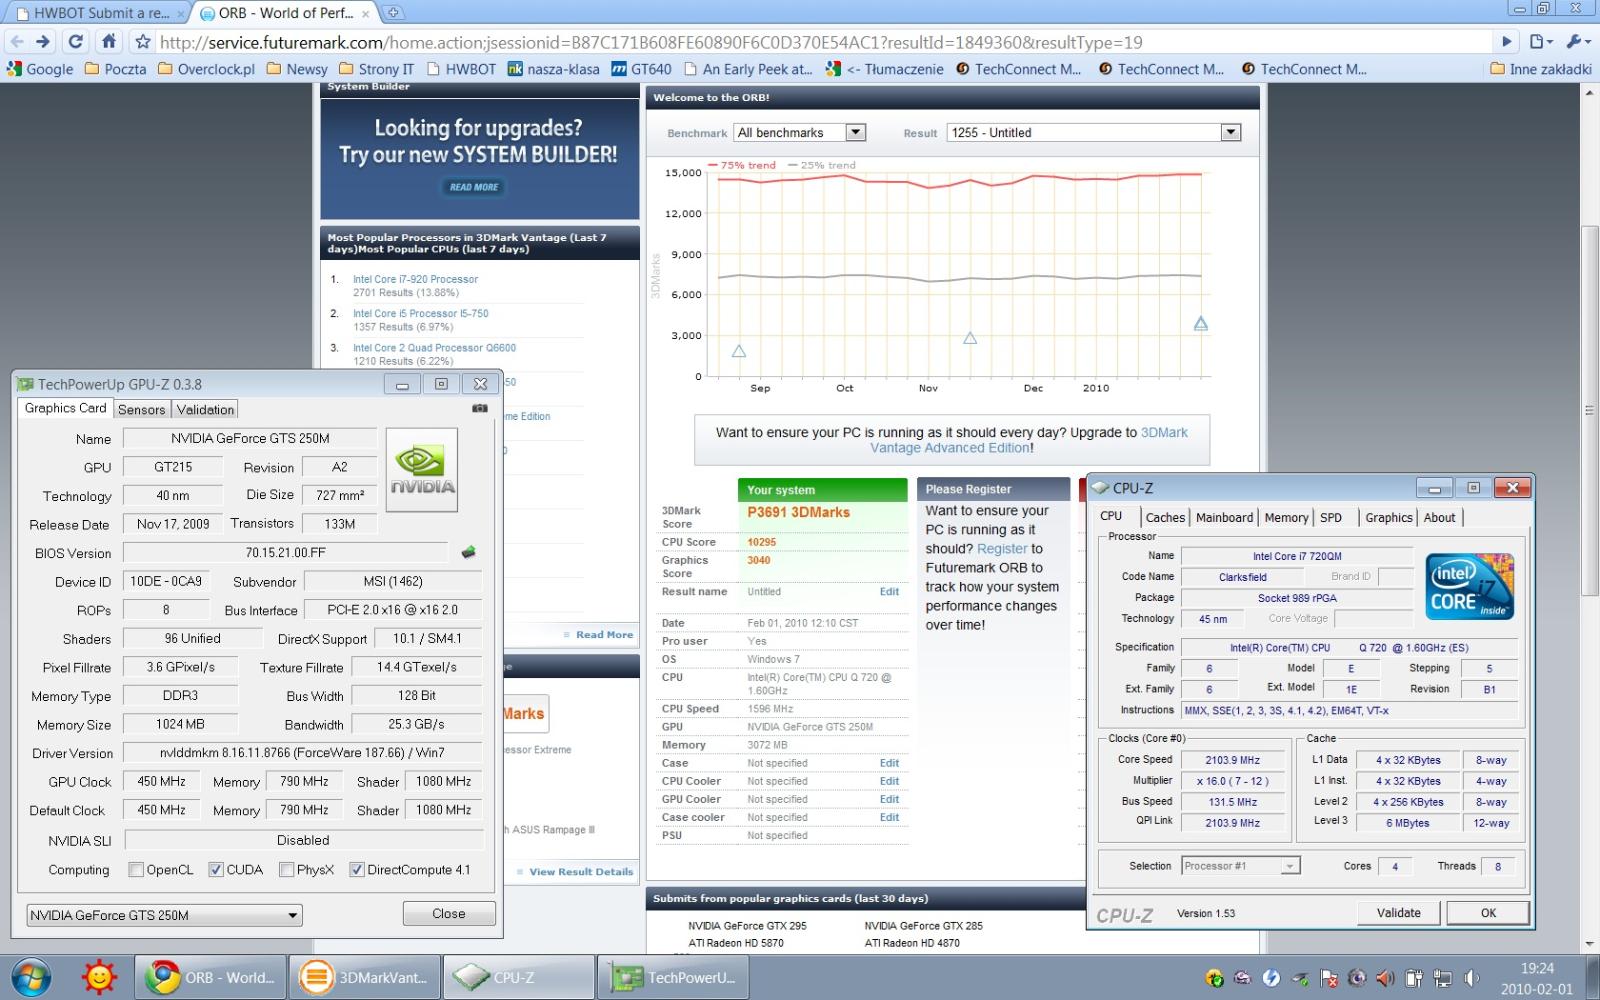Open the browser page menu icon

tap(1541, 42)
